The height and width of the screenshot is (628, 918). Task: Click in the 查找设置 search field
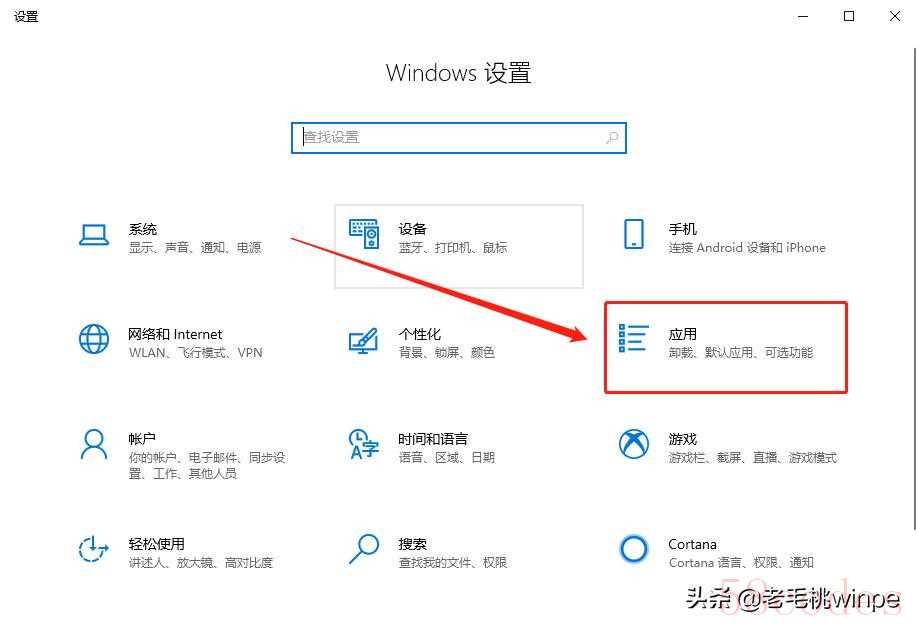pyautogui.click(x=458, y=138)
